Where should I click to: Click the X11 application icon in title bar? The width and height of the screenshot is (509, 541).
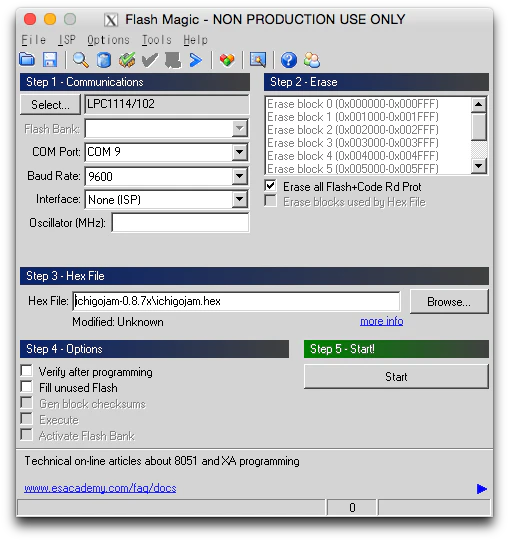click(x=111, y=20)
